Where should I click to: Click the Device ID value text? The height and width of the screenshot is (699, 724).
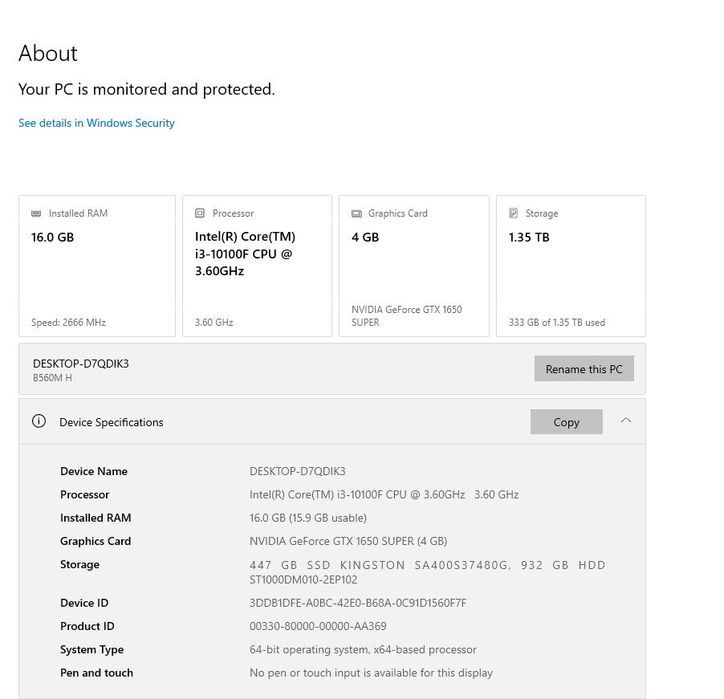click(x=357, y=603)
